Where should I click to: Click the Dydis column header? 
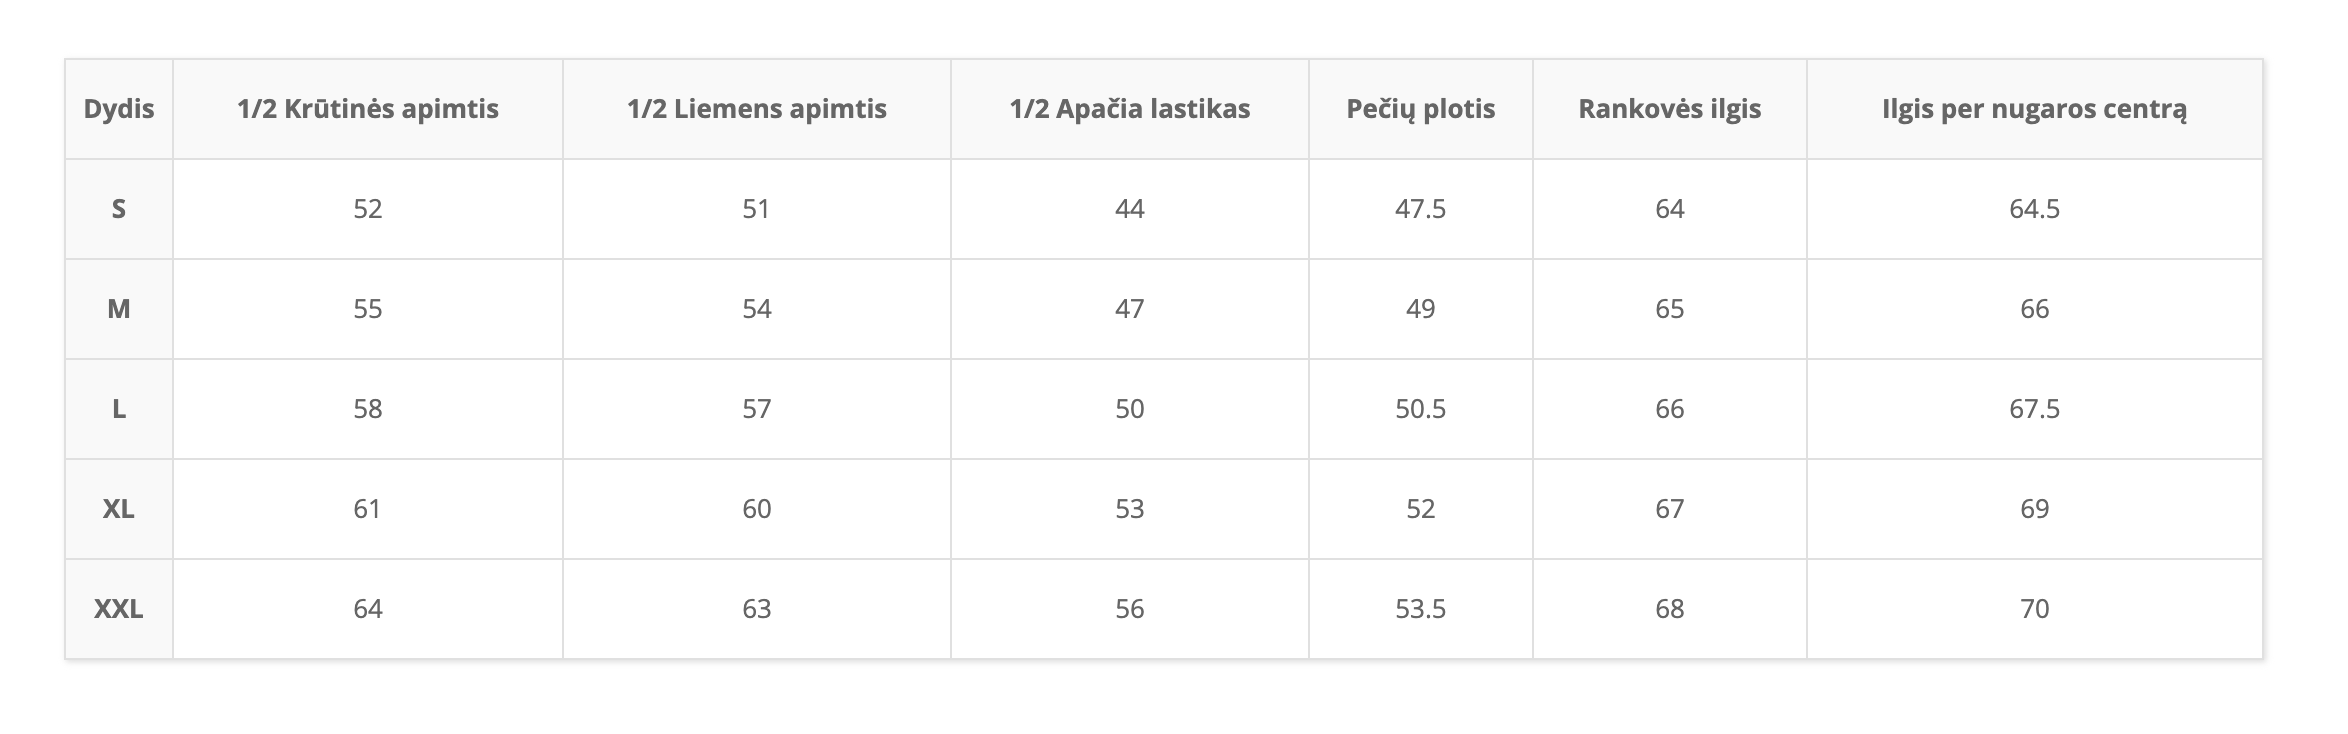119,109
